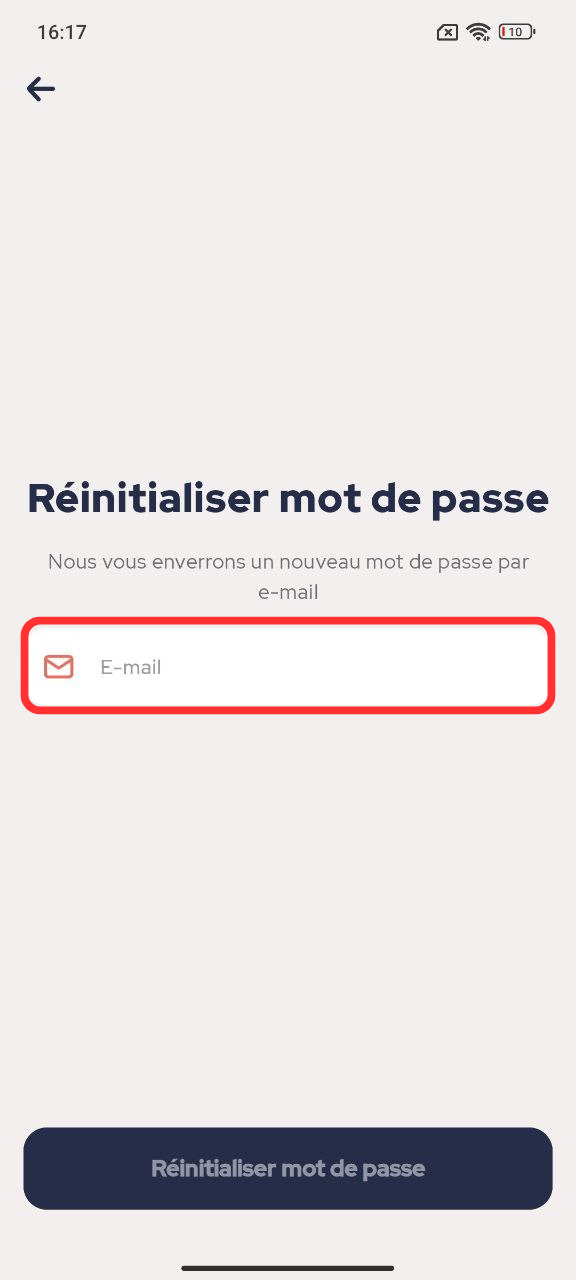Go back using the left arrow
The width and height of the screenshot is (576, 1280).
41,89
